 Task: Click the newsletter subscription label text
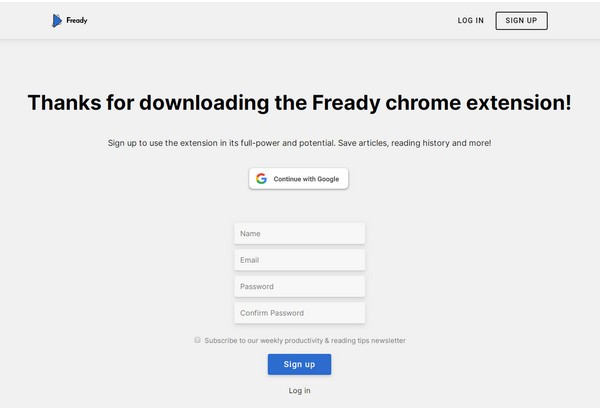coord(305,341)
